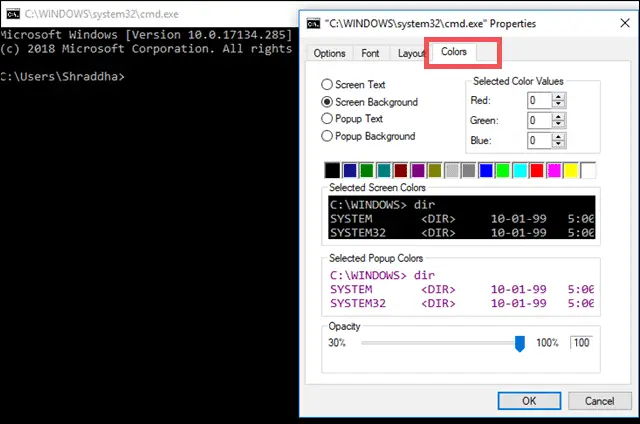Screen dimensions: 640x424
Task: Pick the bright blue color swatch
Action: [x=486, y=170]
